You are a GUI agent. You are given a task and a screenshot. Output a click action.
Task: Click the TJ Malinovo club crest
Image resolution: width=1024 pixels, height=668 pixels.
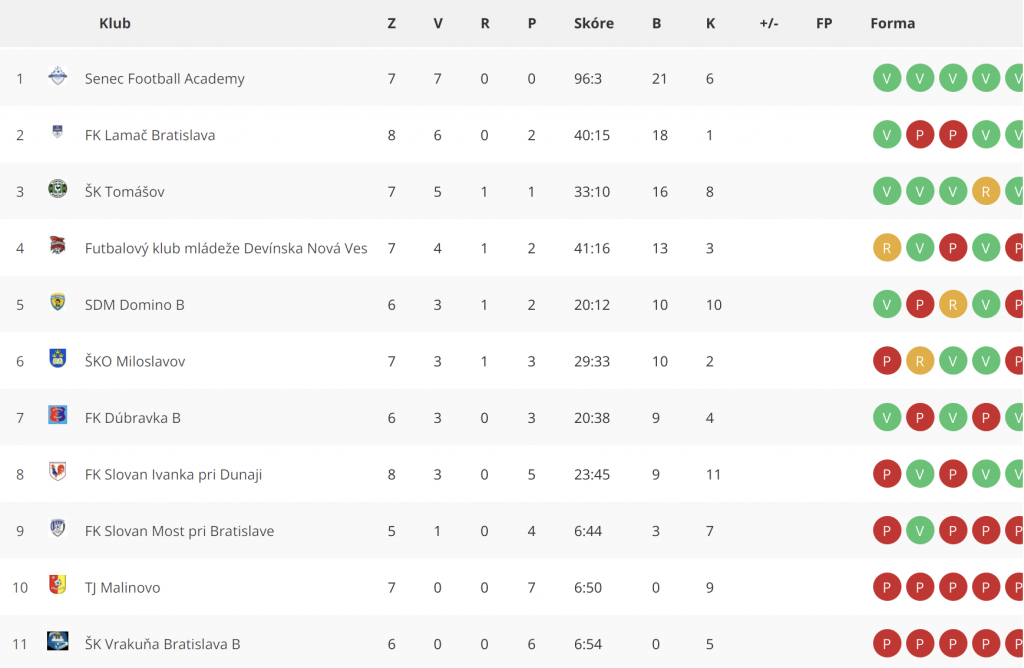click(x=57, y=584)
